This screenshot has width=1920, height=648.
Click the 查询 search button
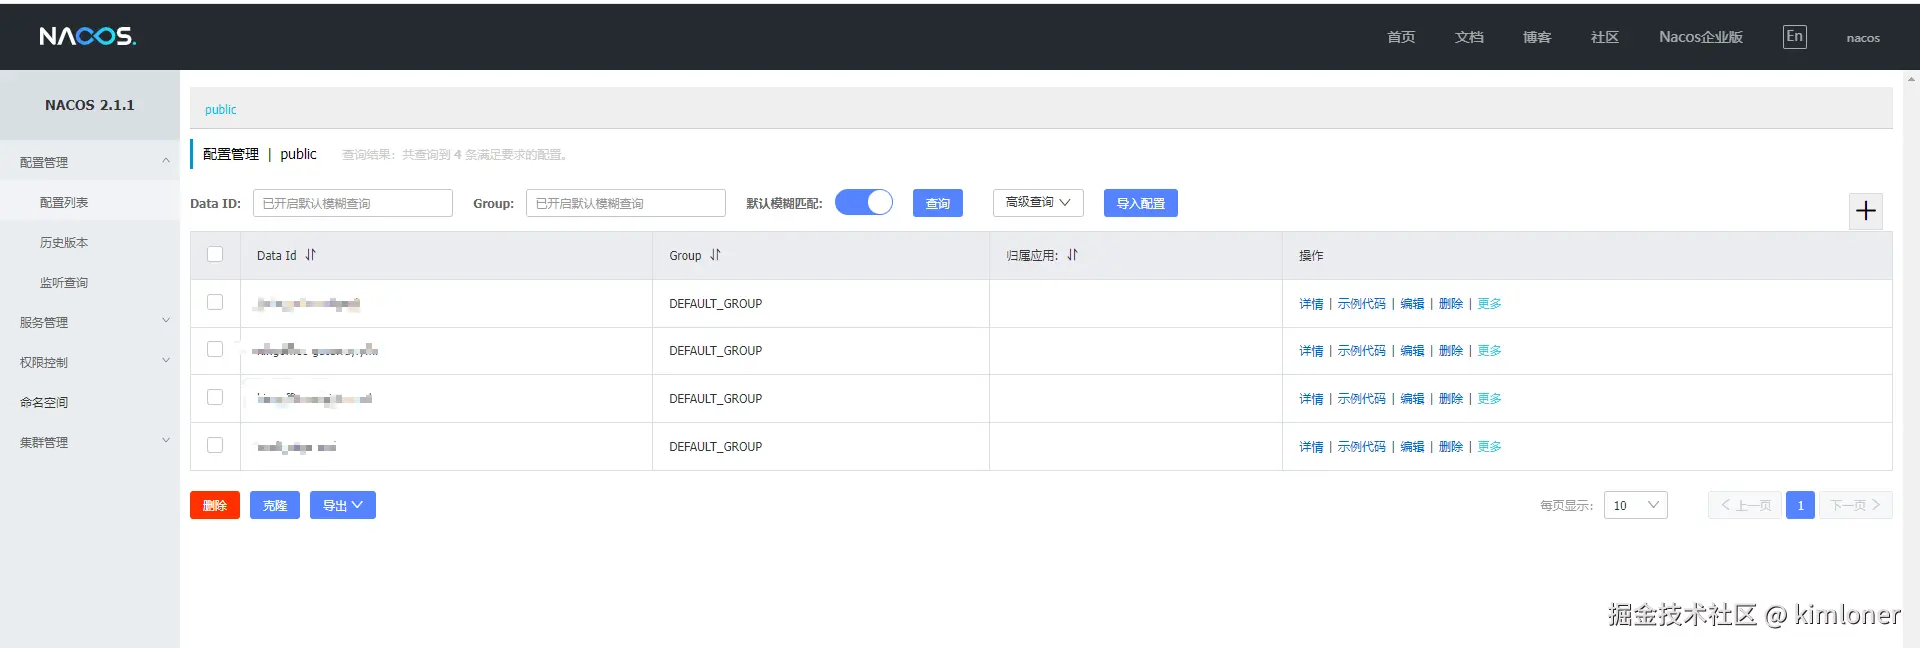938,203
